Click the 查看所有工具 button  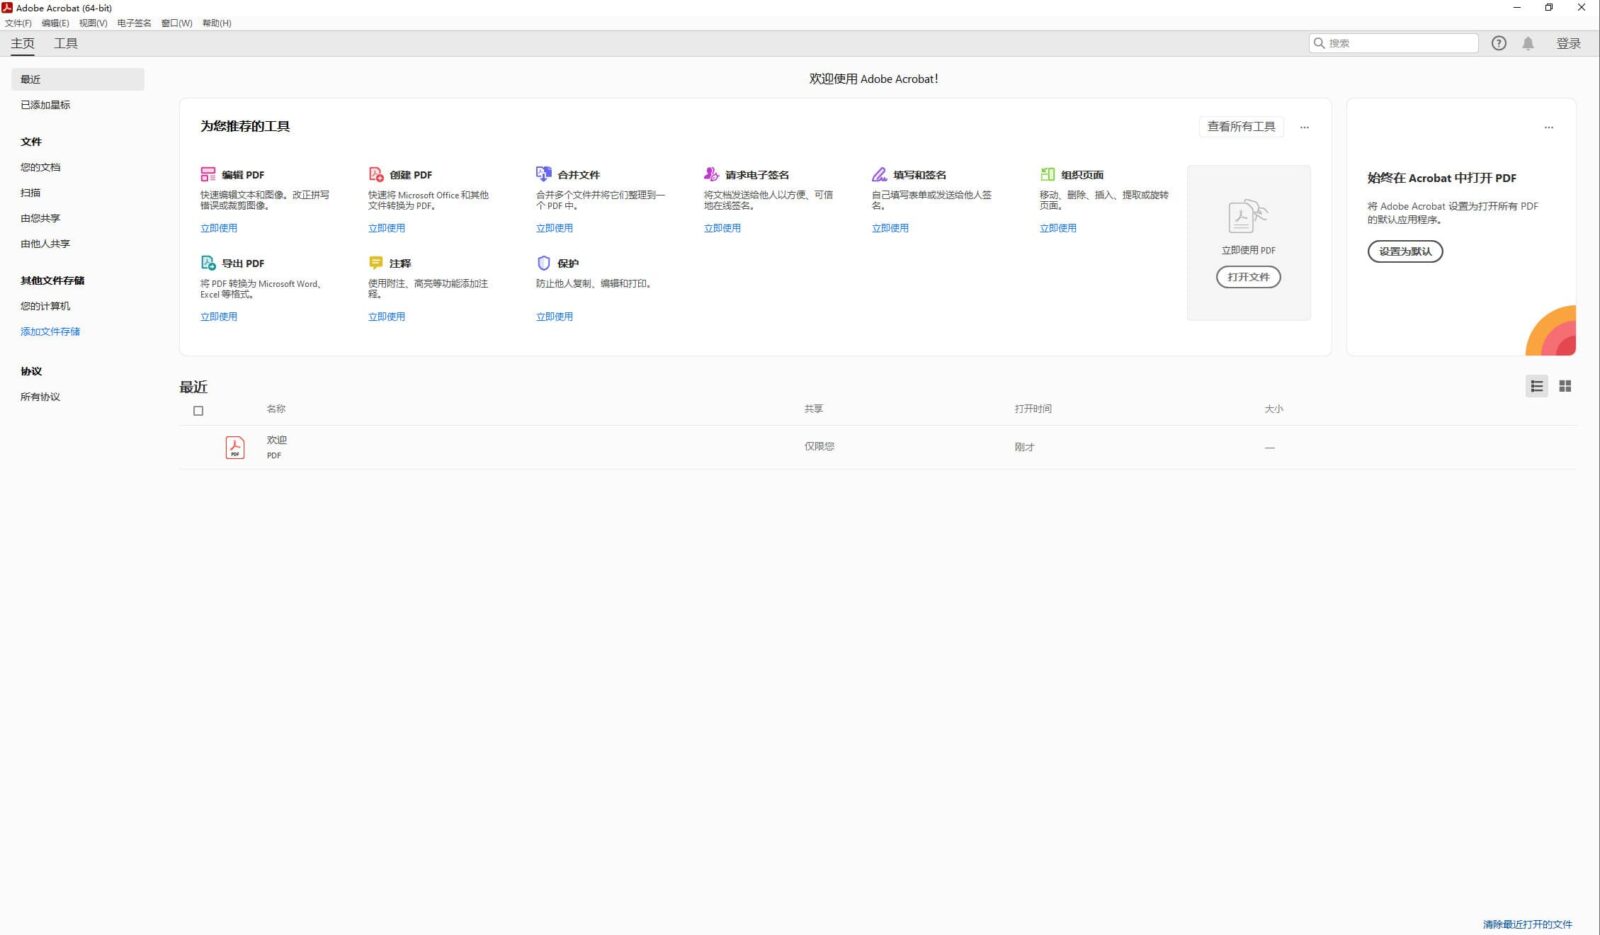tap(1241, 127)
